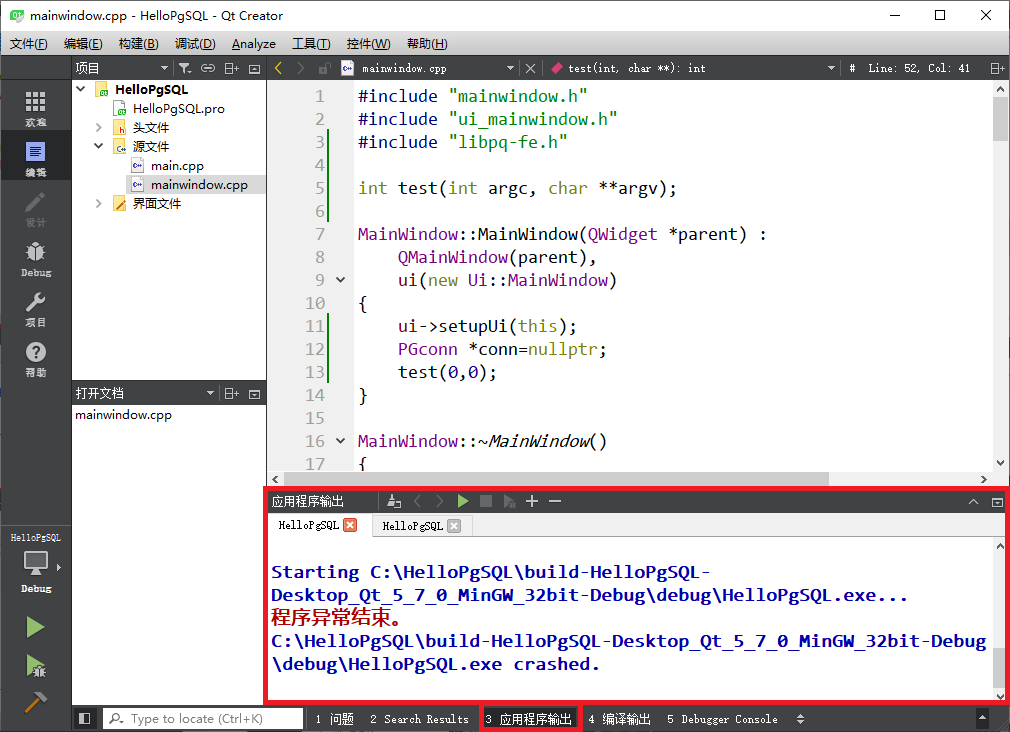
Task: Split the editor with the split icon
Action: (x=995, y=68)
